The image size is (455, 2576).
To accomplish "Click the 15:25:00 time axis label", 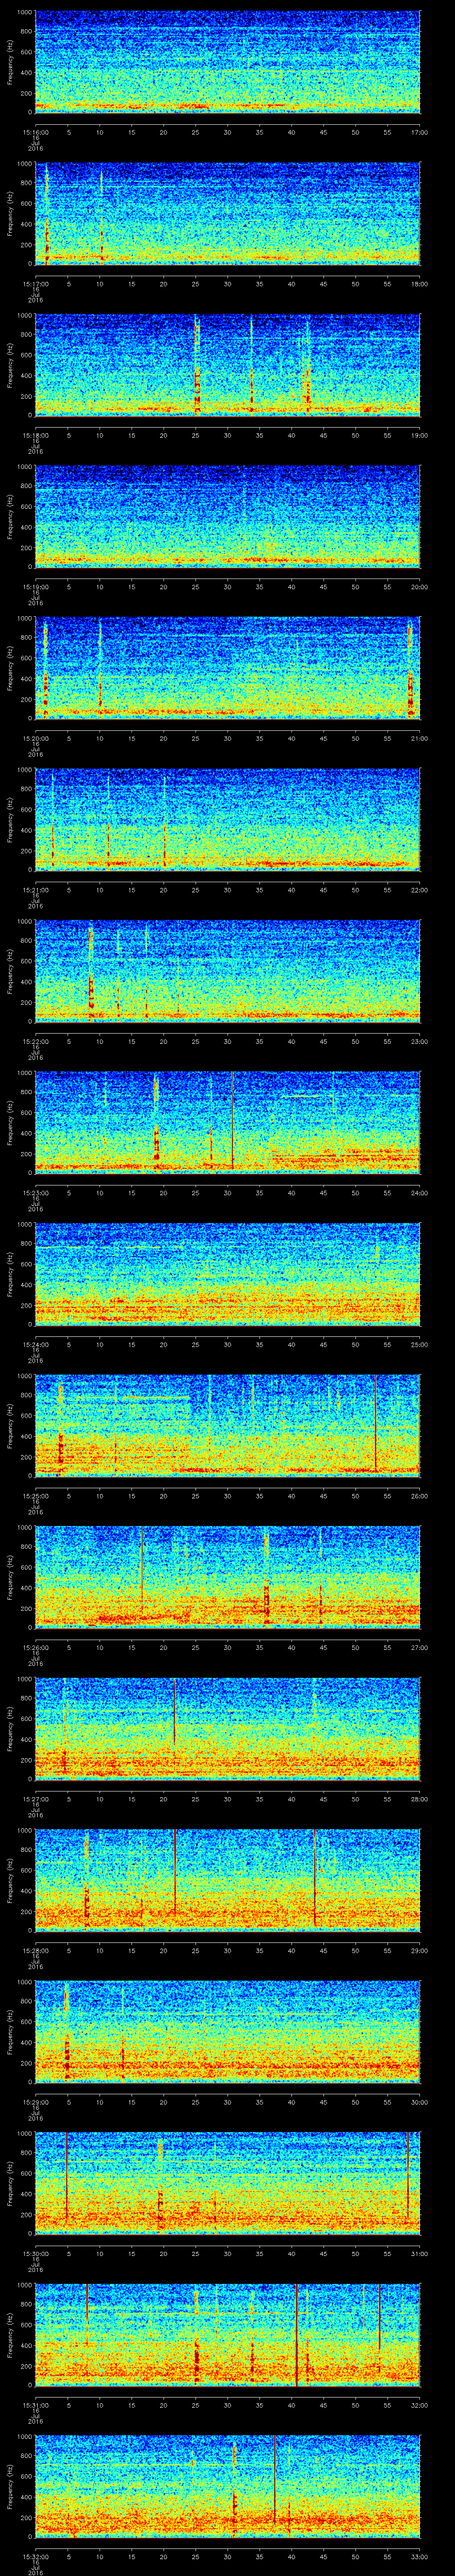I will (x=35, y=1495).
